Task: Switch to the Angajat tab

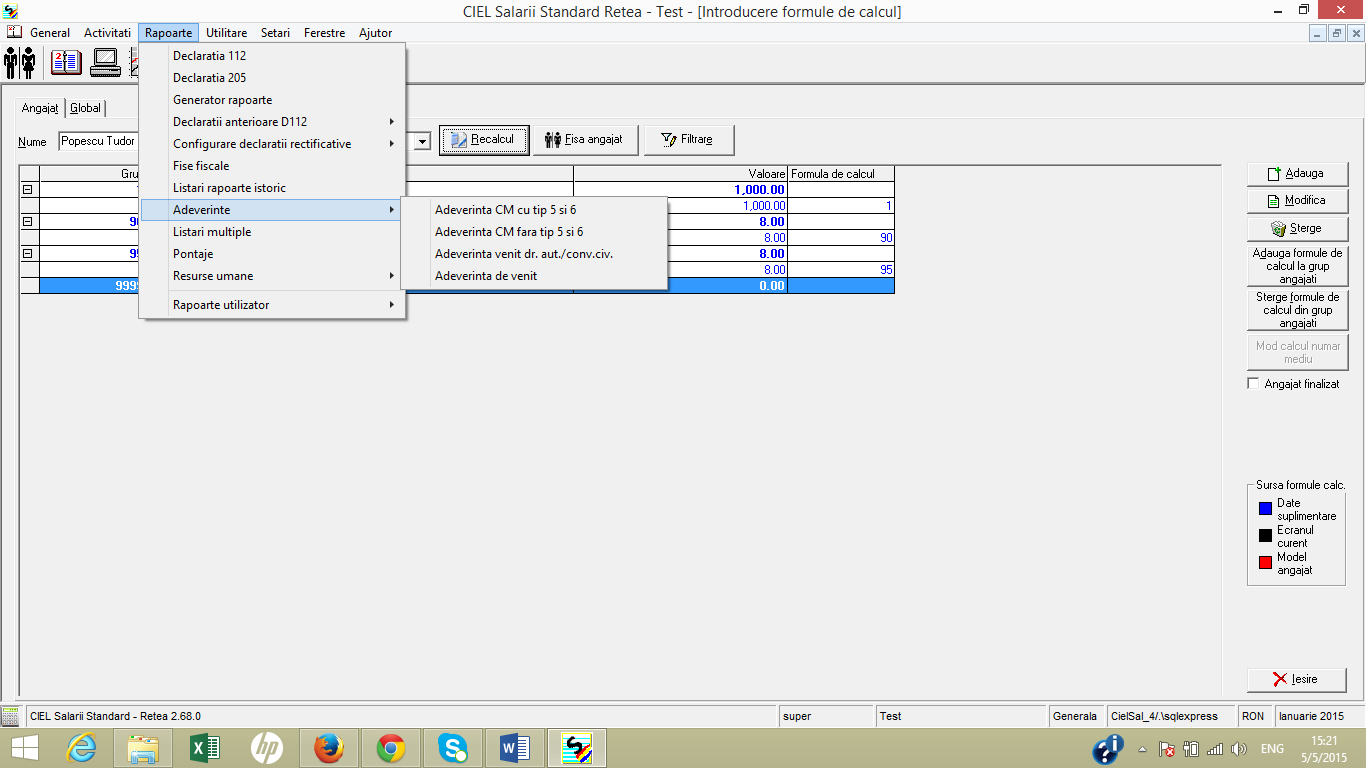Action: tap(41, 108)
